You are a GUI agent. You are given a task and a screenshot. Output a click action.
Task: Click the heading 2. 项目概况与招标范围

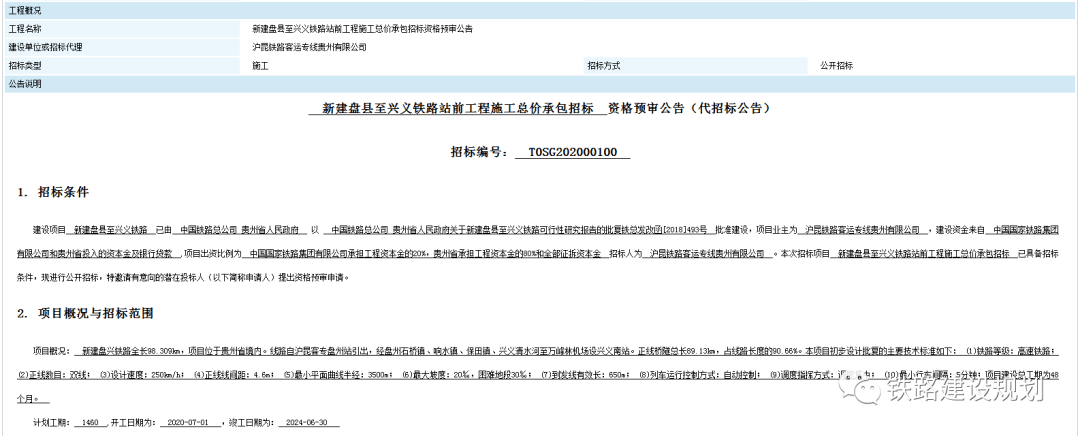(x=85, y=314)
